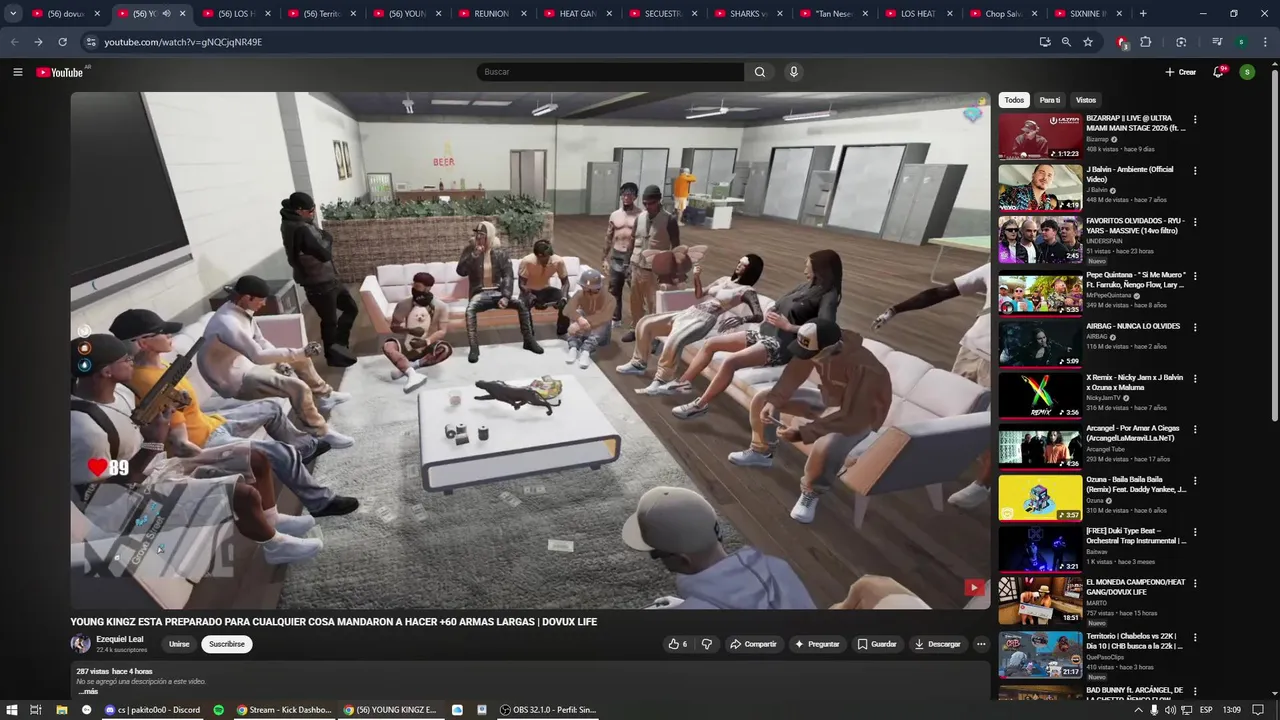Open options for the BIZARRAP video
Viewport: 1280px width, 720px height.
click(1195, 120)
